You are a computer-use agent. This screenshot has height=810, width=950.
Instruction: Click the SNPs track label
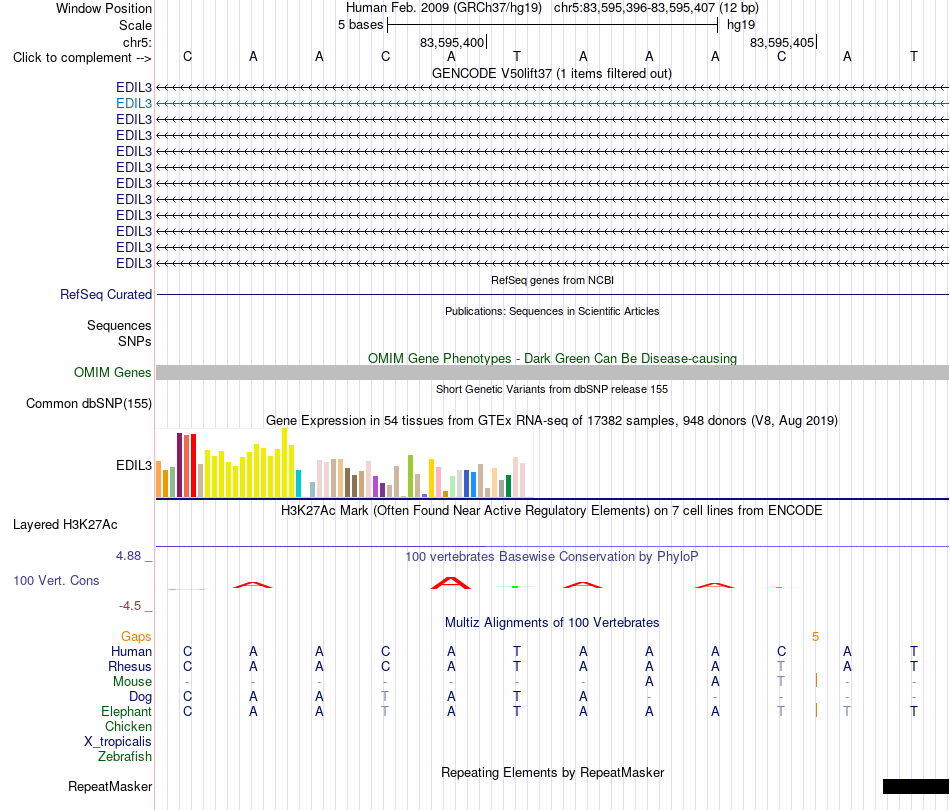(x=135, y=342)
